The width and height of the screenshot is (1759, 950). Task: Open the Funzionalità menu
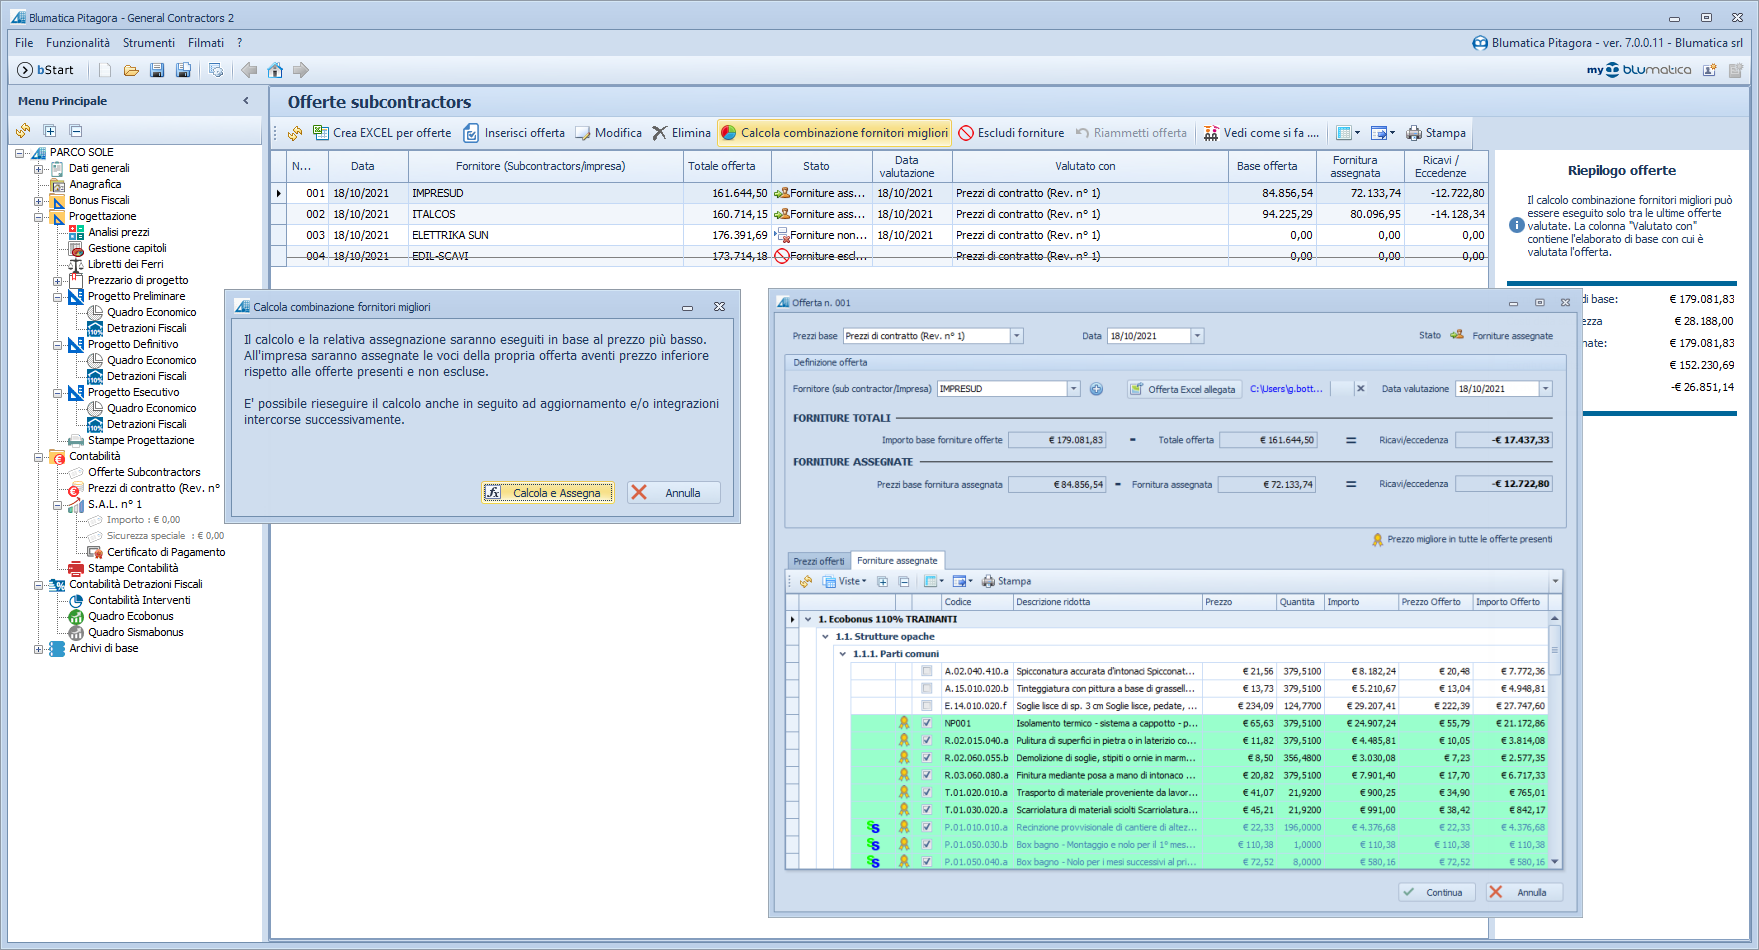point(78,43)
